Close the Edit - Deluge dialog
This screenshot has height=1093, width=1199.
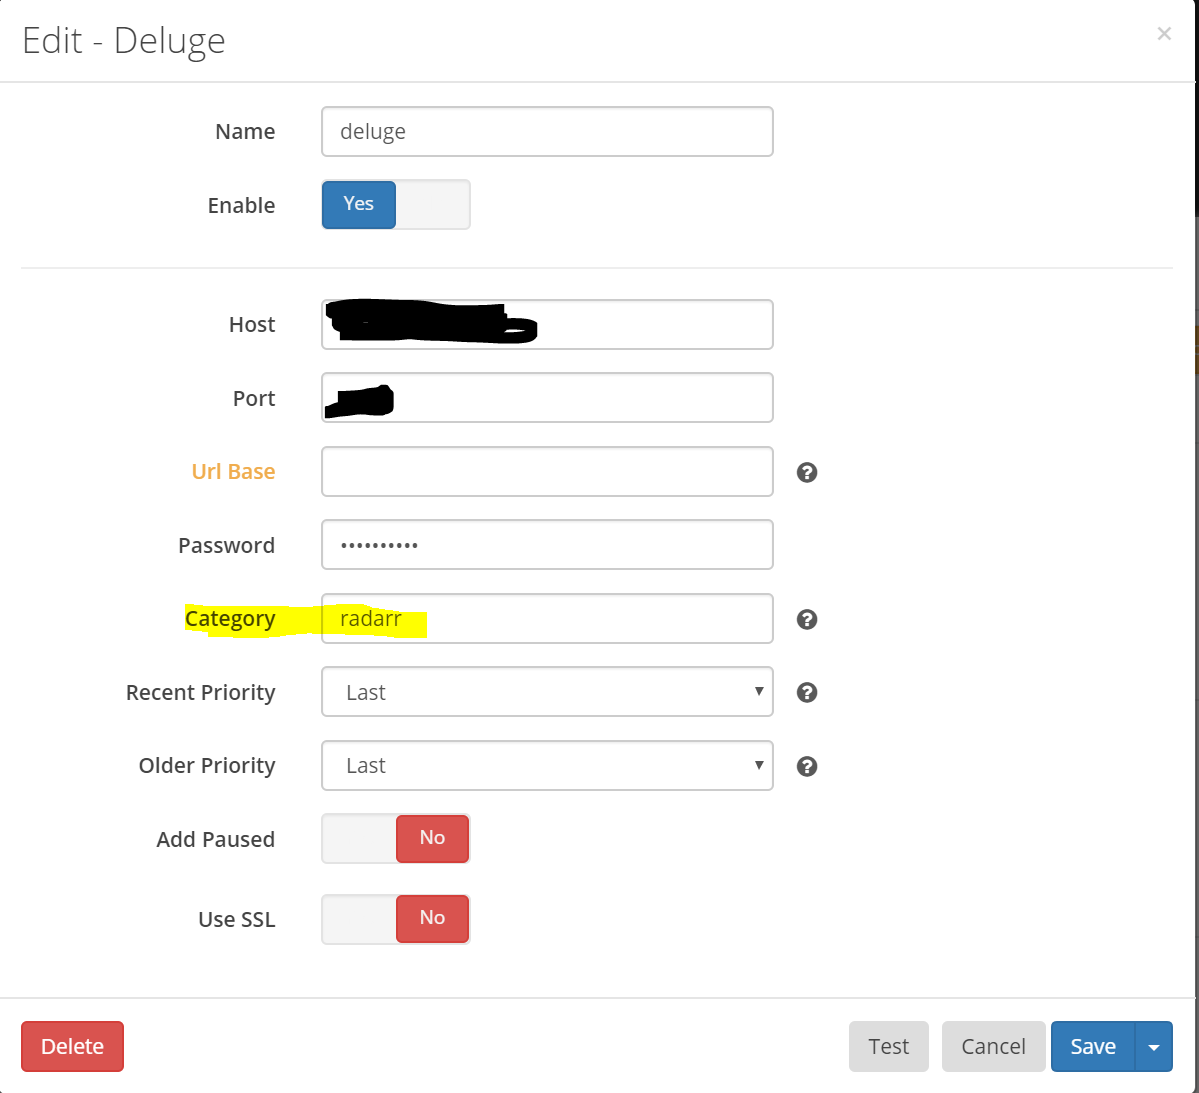pyautogui.click(x=1164, y=33)
